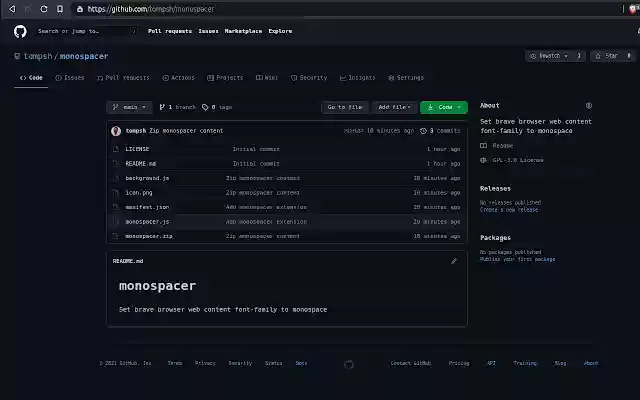This screenshot has width=640, height=400.
Task: Click the footer GitHub logo
Action: tap(349, 364)
